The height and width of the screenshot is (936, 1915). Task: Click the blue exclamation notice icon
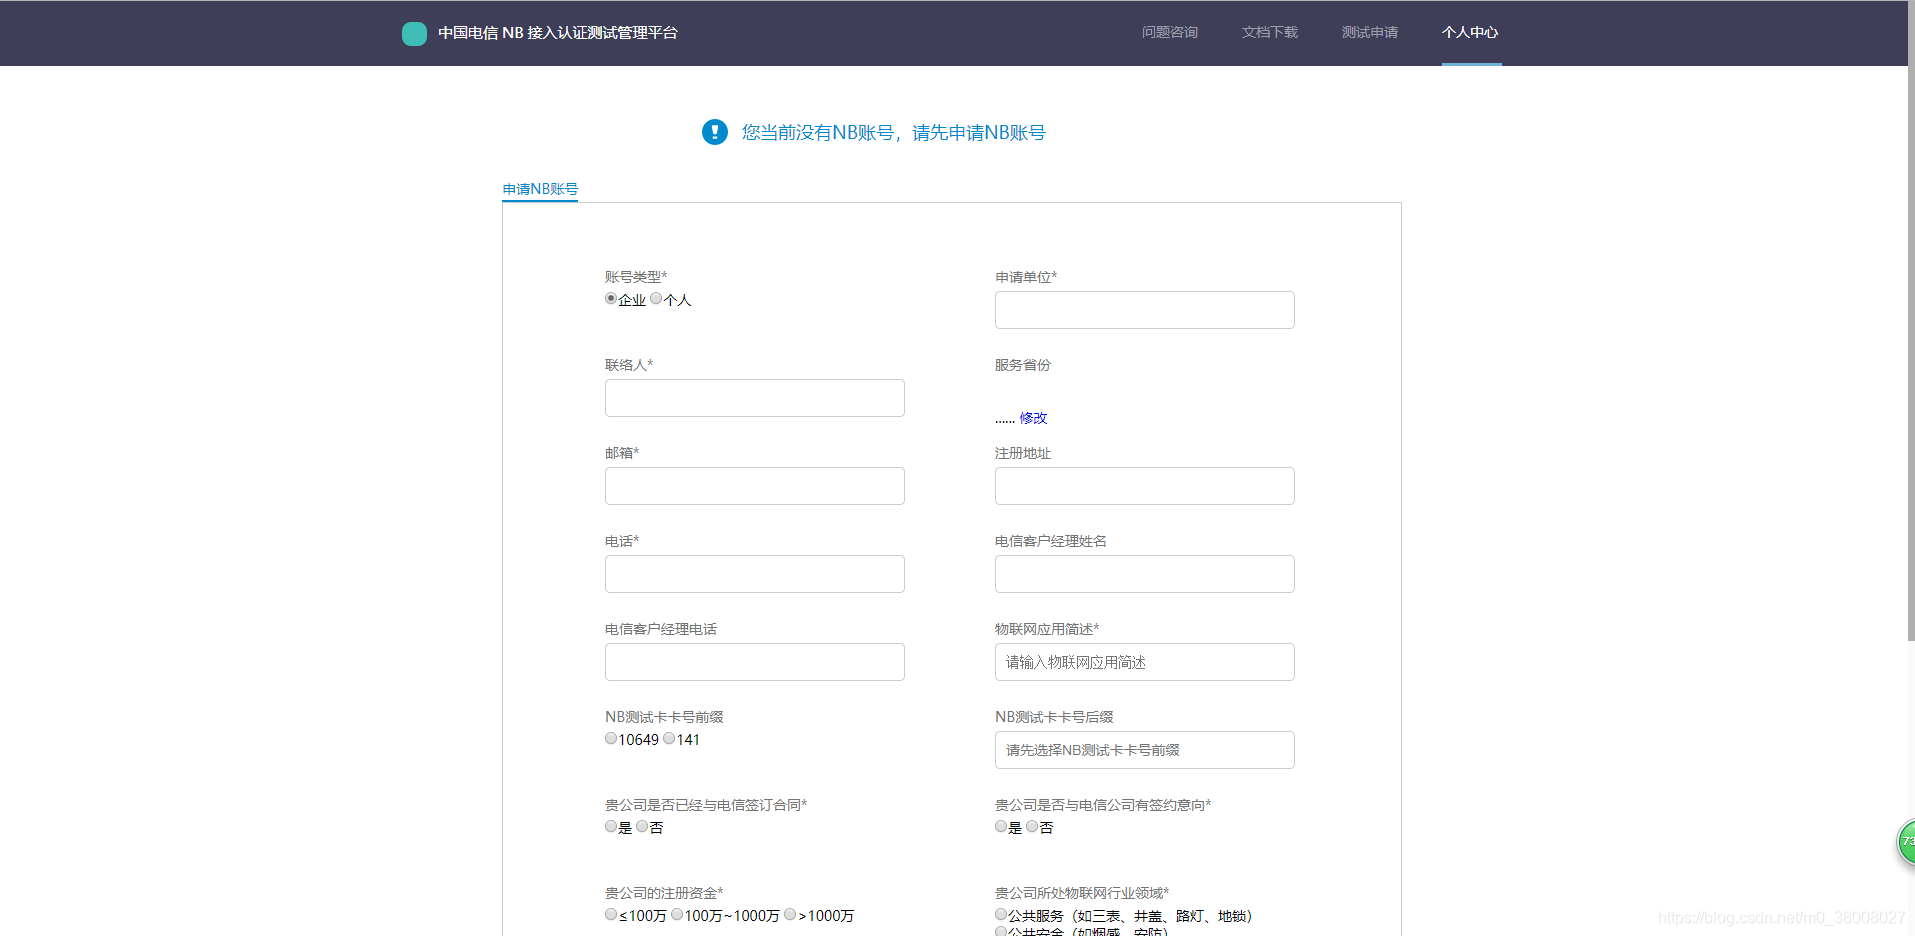(x=715, y=132)
